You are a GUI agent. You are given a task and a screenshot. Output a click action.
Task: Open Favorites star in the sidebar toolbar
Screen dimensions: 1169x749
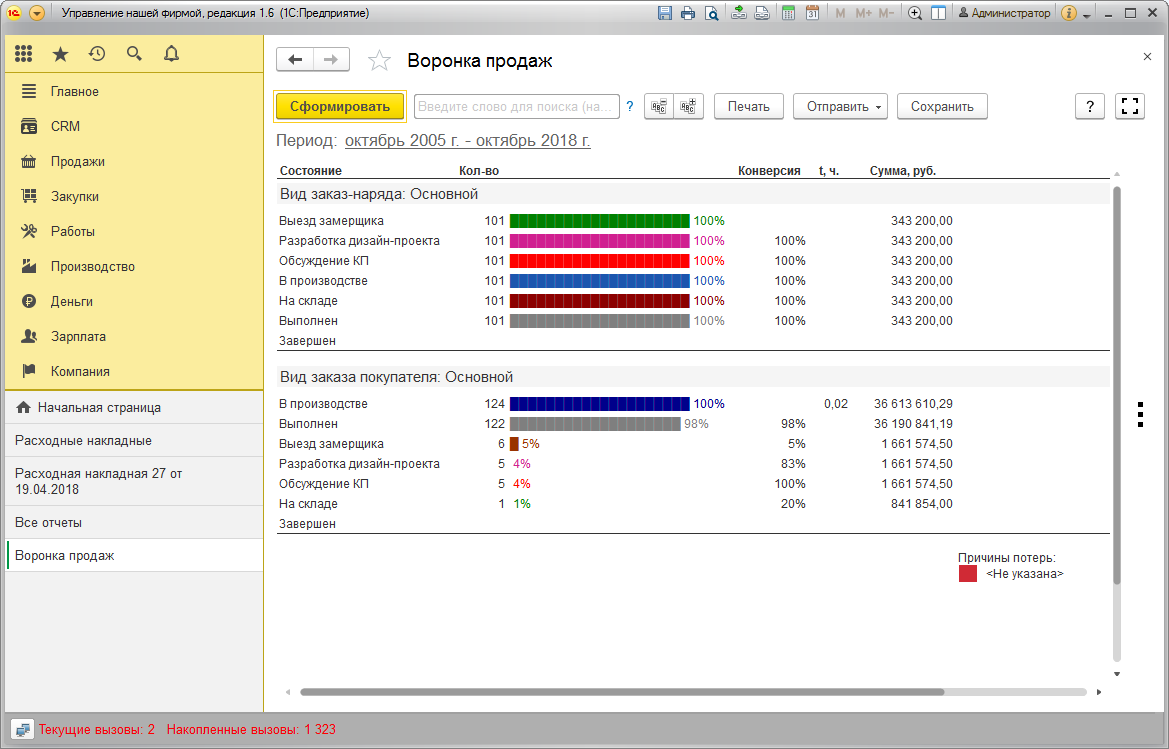60,54
